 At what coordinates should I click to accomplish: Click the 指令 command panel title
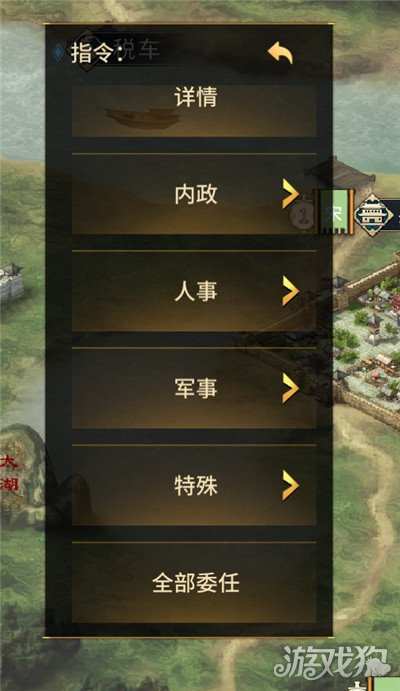coord(92,53)
